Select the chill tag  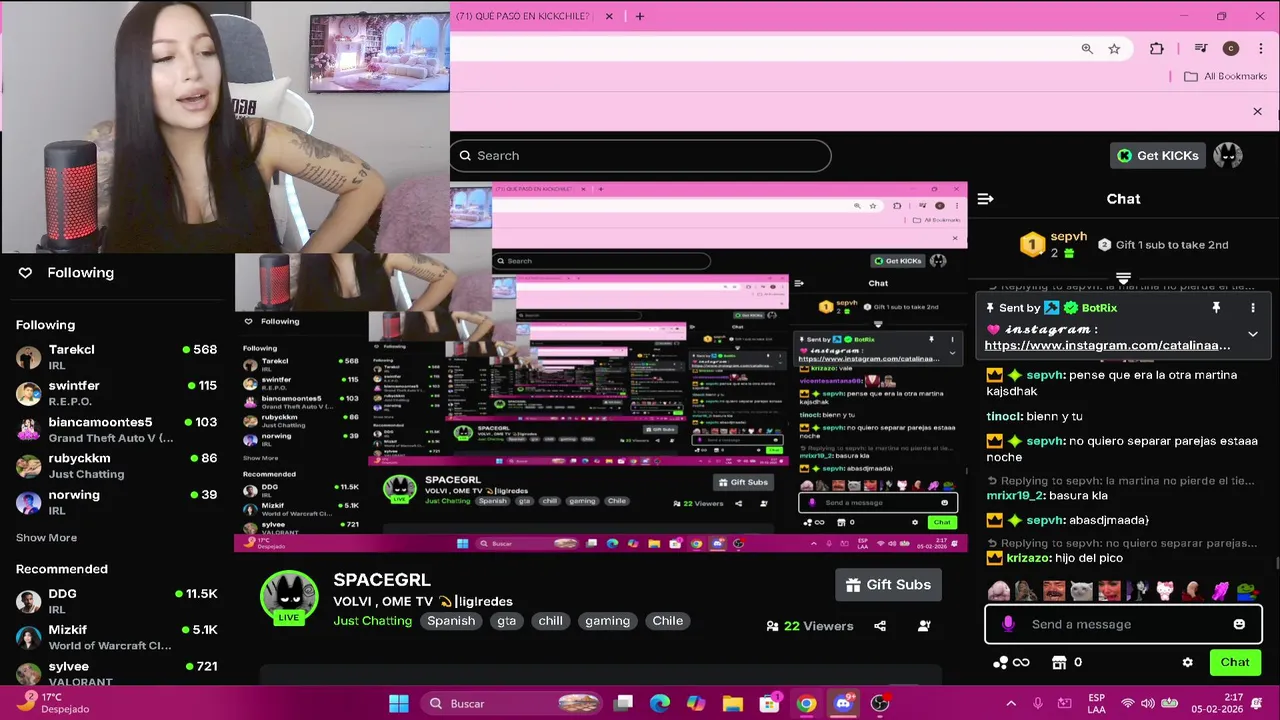[550, 621]
